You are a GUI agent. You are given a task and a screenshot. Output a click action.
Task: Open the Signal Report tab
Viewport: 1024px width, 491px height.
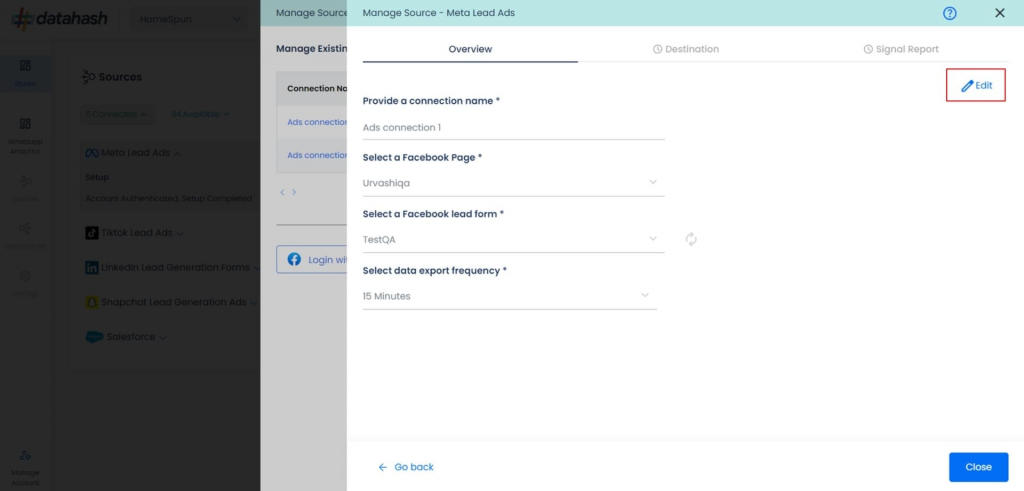pos(901,49)
